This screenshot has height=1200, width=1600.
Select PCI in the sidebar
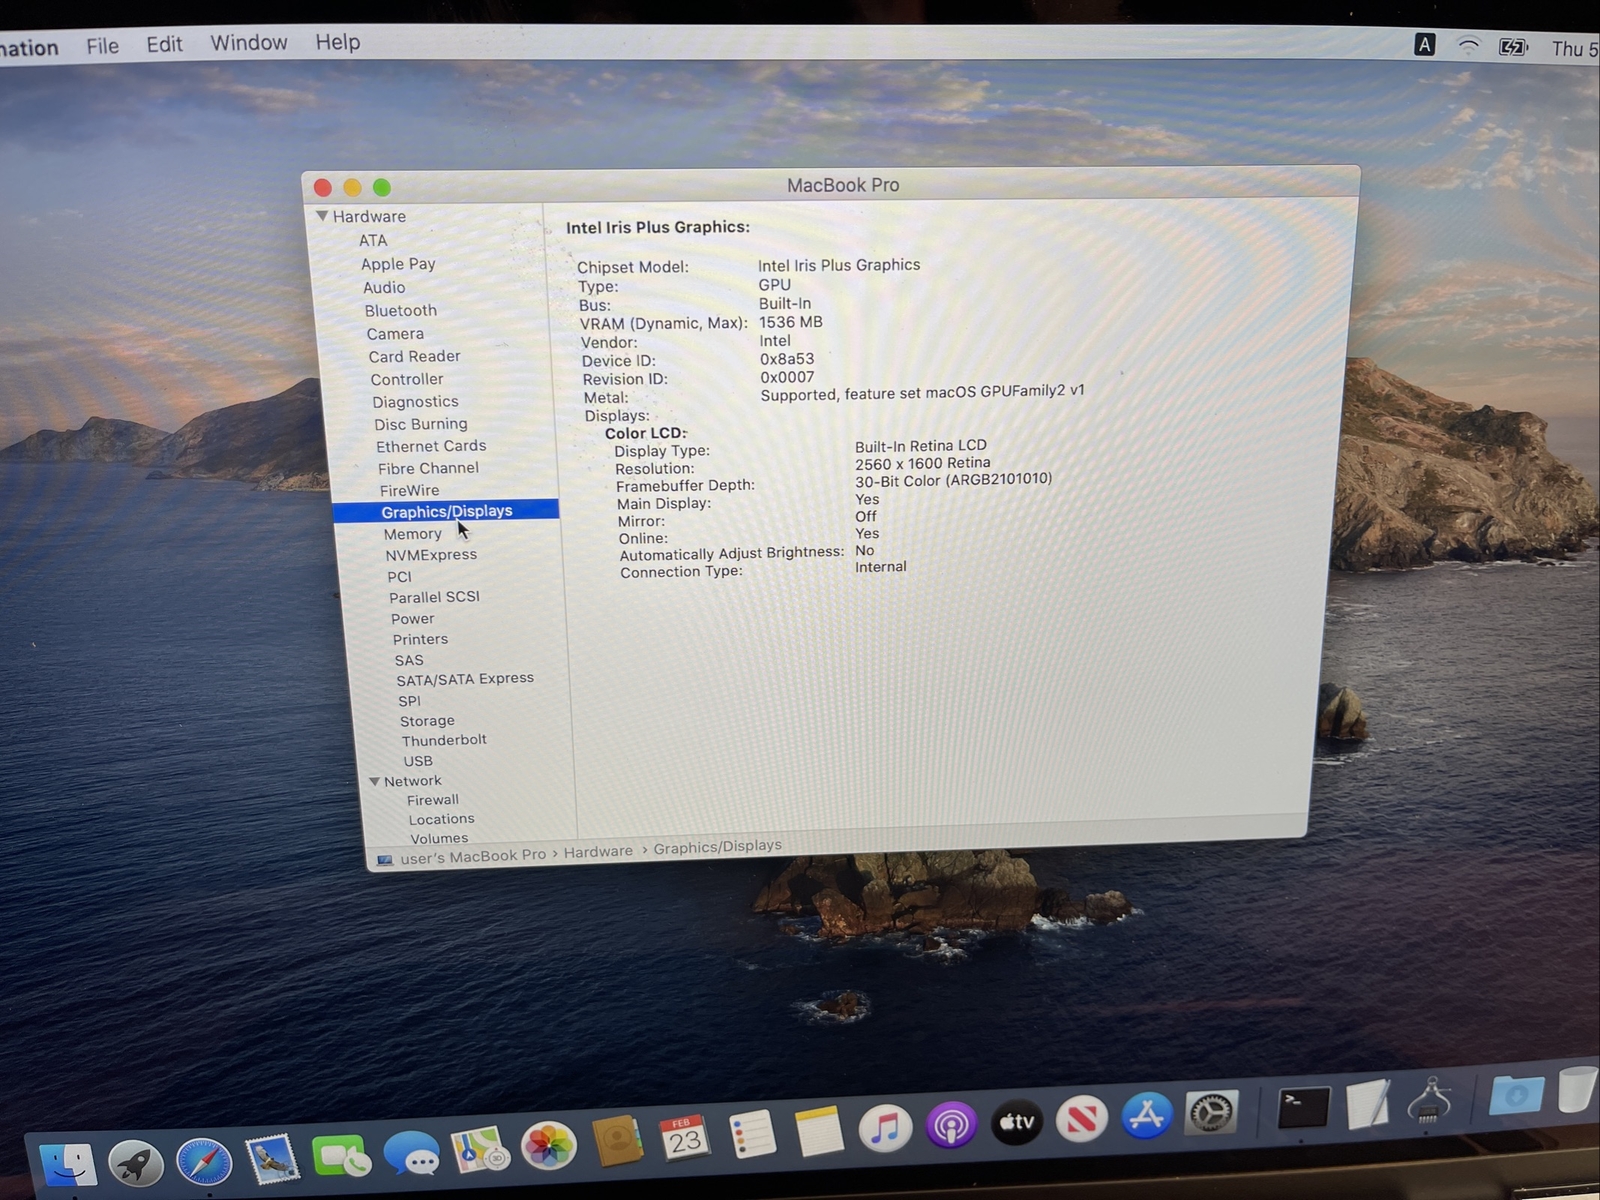tap(399, 577)
